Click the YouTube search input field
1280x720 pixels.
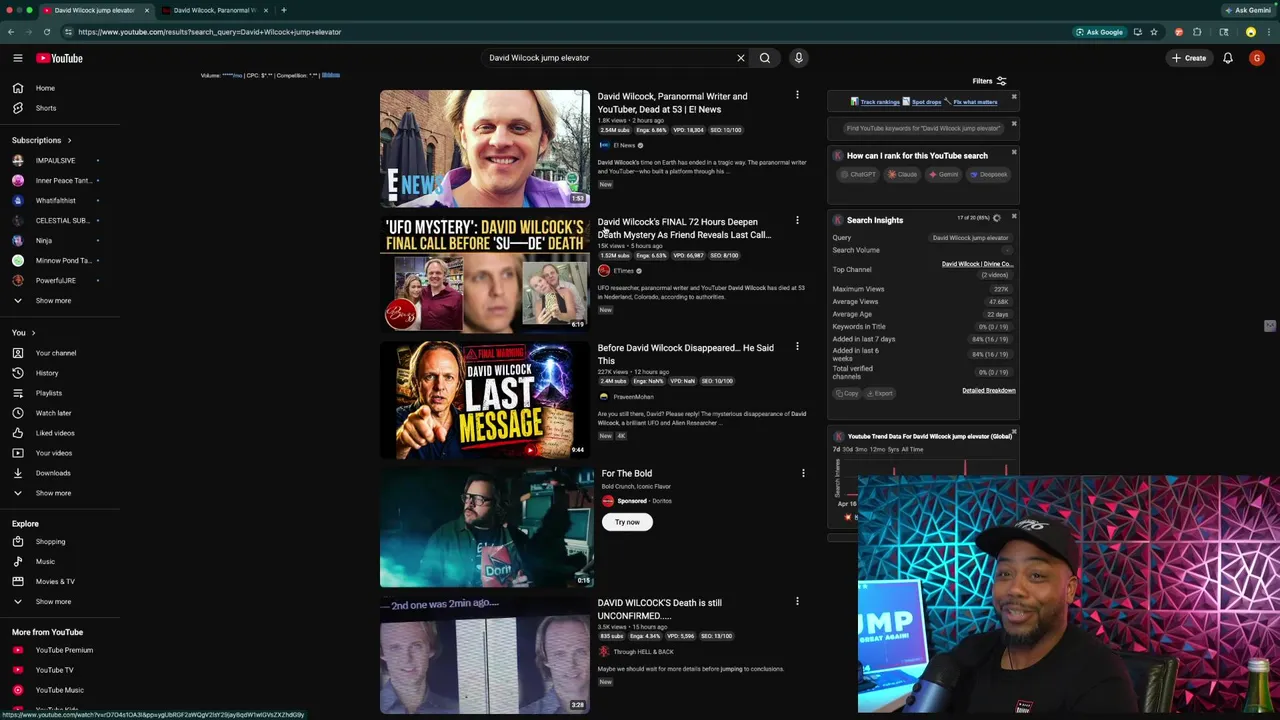(608, 58)
